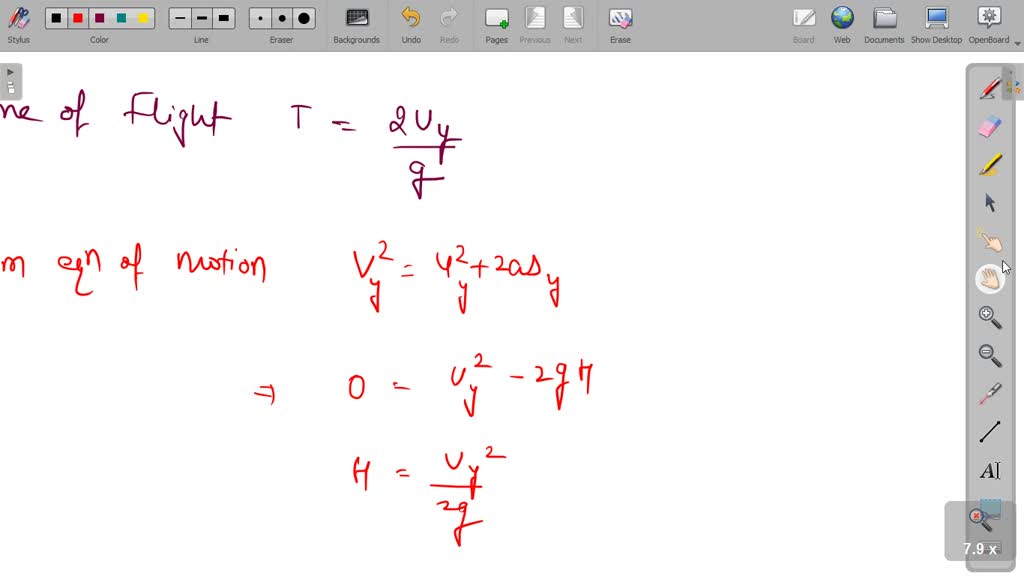Enable the Zoom Out magnifier tool
The height and width of the screenshot is (576, 1024).
989,352
